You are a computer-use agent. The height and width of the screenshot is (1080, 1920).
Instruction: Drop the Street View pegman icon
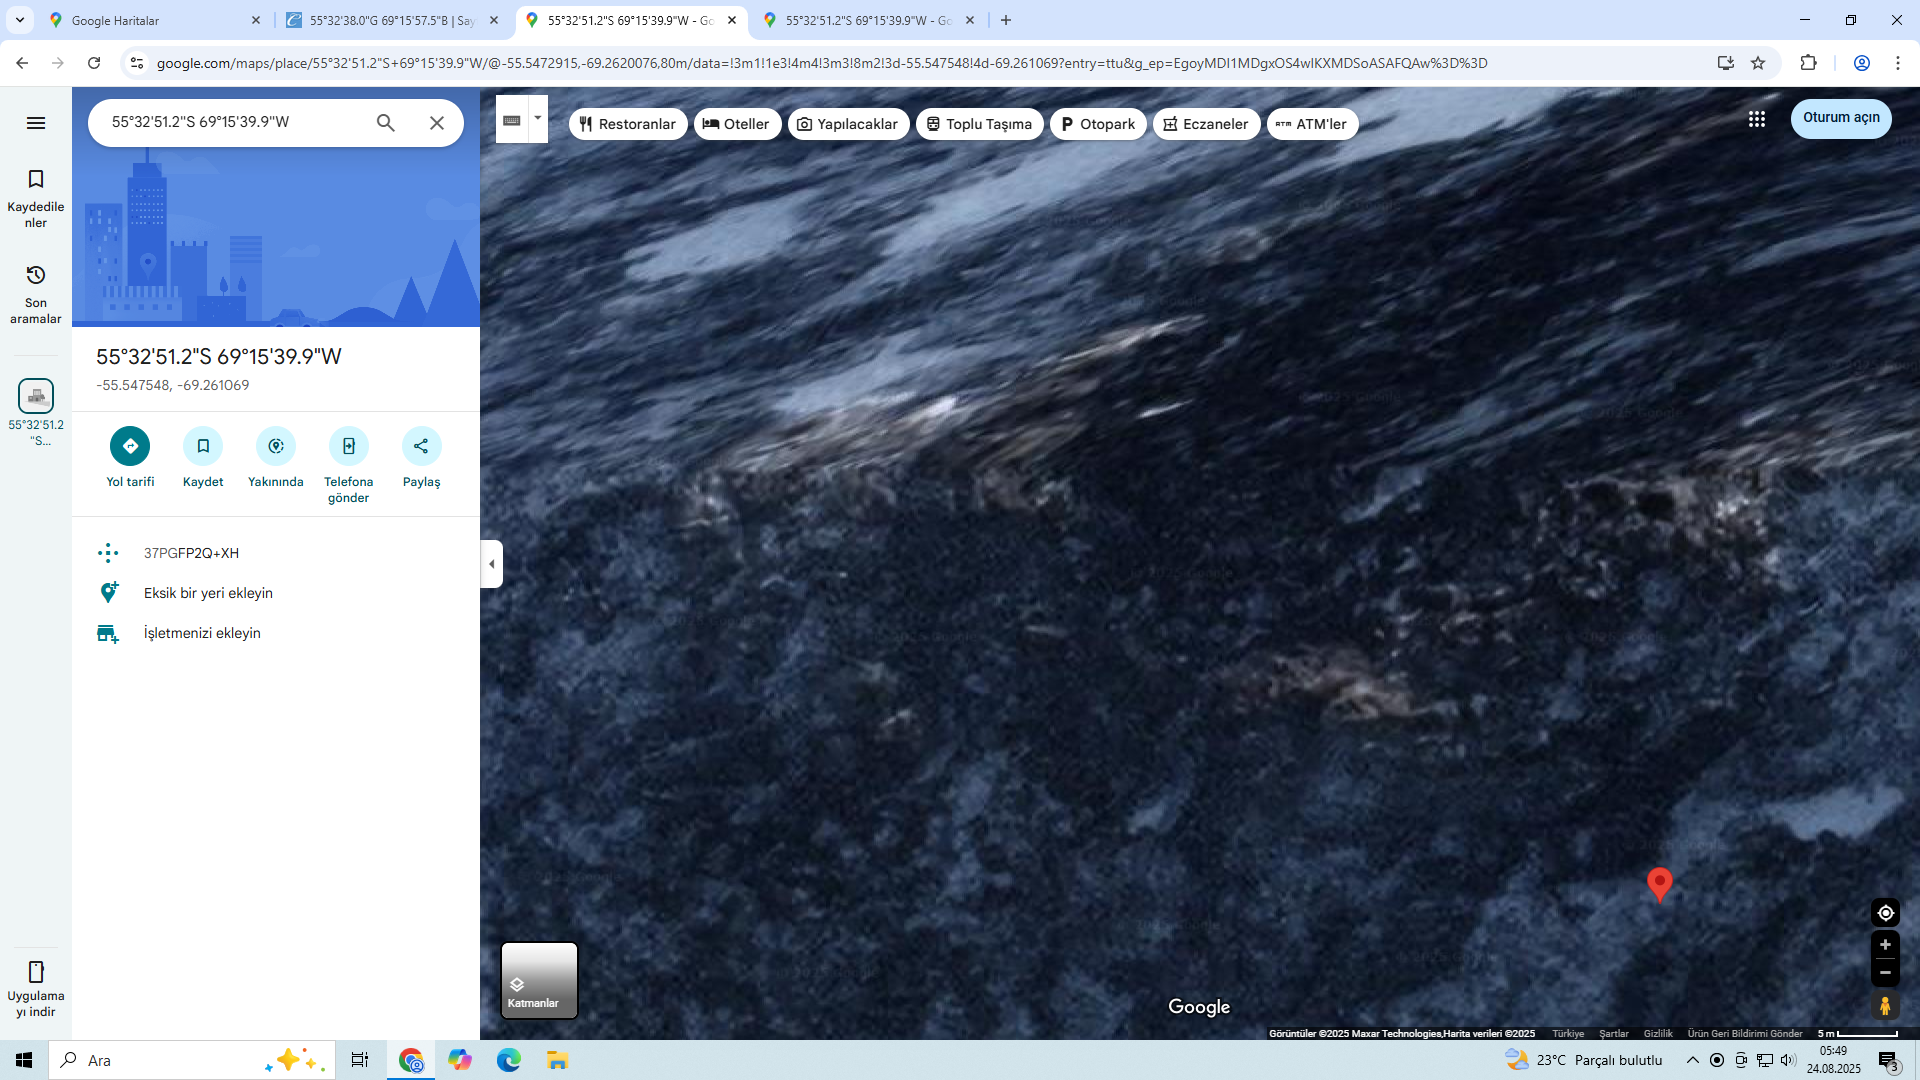pos(1885,1005)
